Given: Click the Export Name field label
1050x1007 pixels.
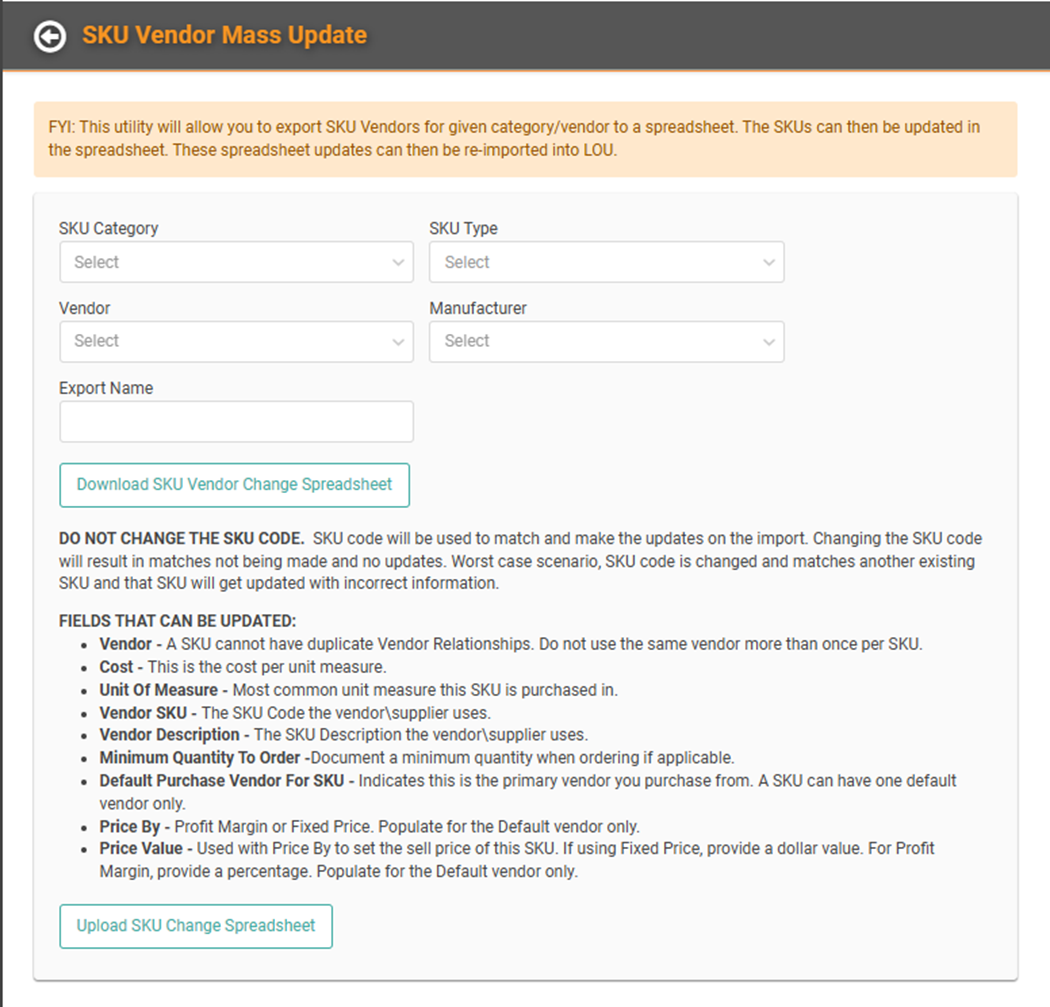Looking at the screenshot, I should (x=106, y=388).
